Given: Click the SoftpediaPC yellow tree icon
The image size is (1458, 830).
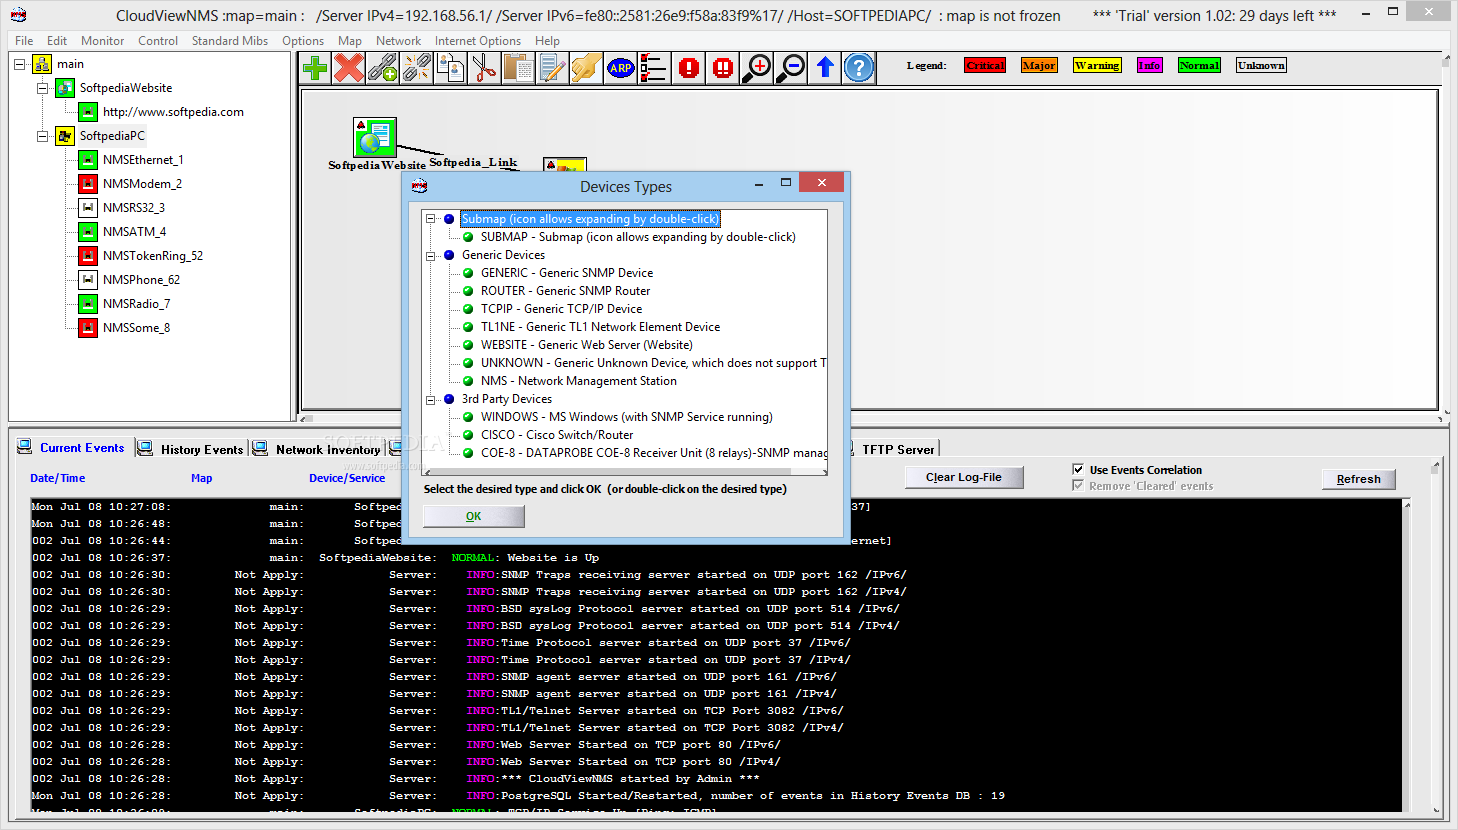Looking at the screenshot, I should point(65,136).
